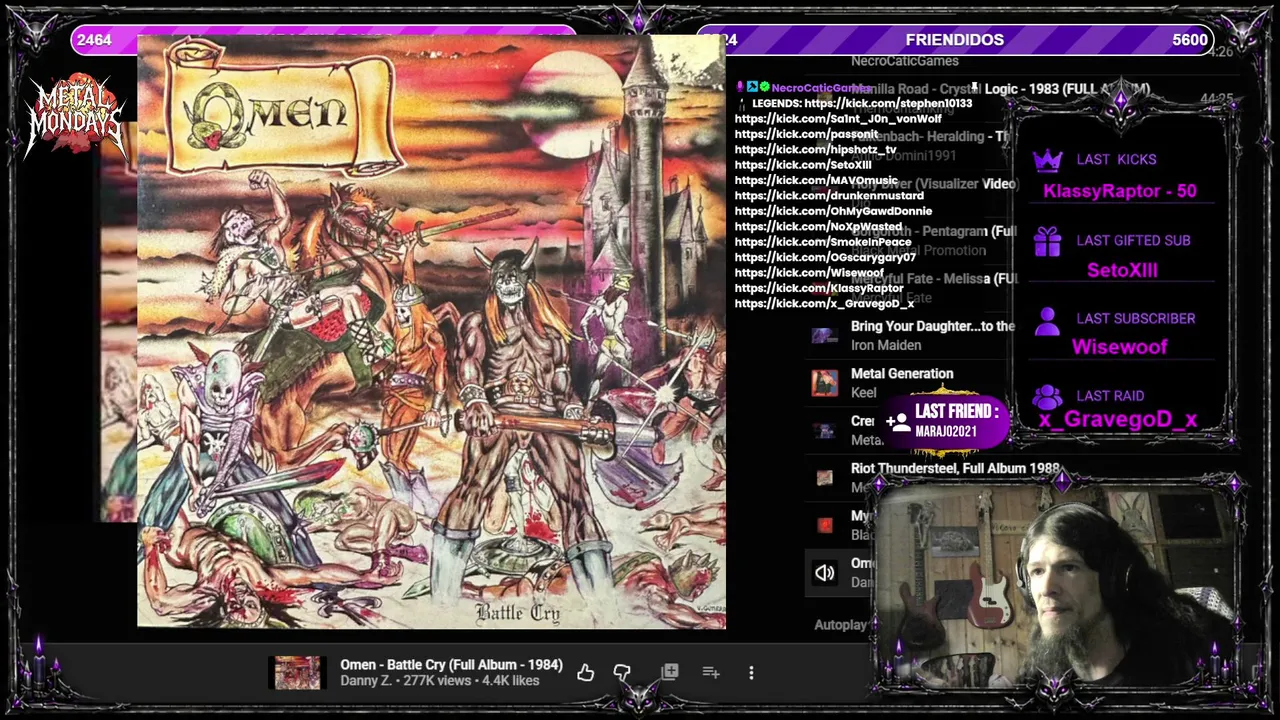Click the 'MARAJO2021' last friend name
Viewport: 1280px width, 720px height.
click(946, 432)
